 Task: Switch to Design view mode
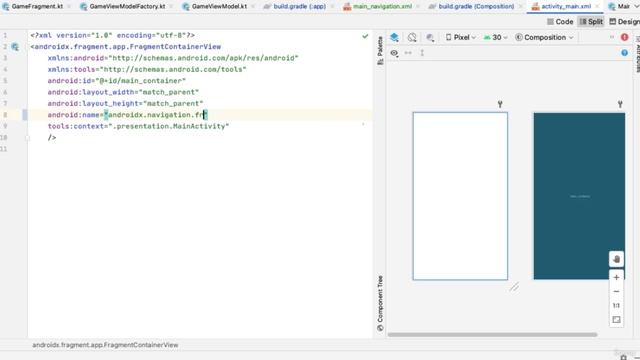click(x=624, y=22)
